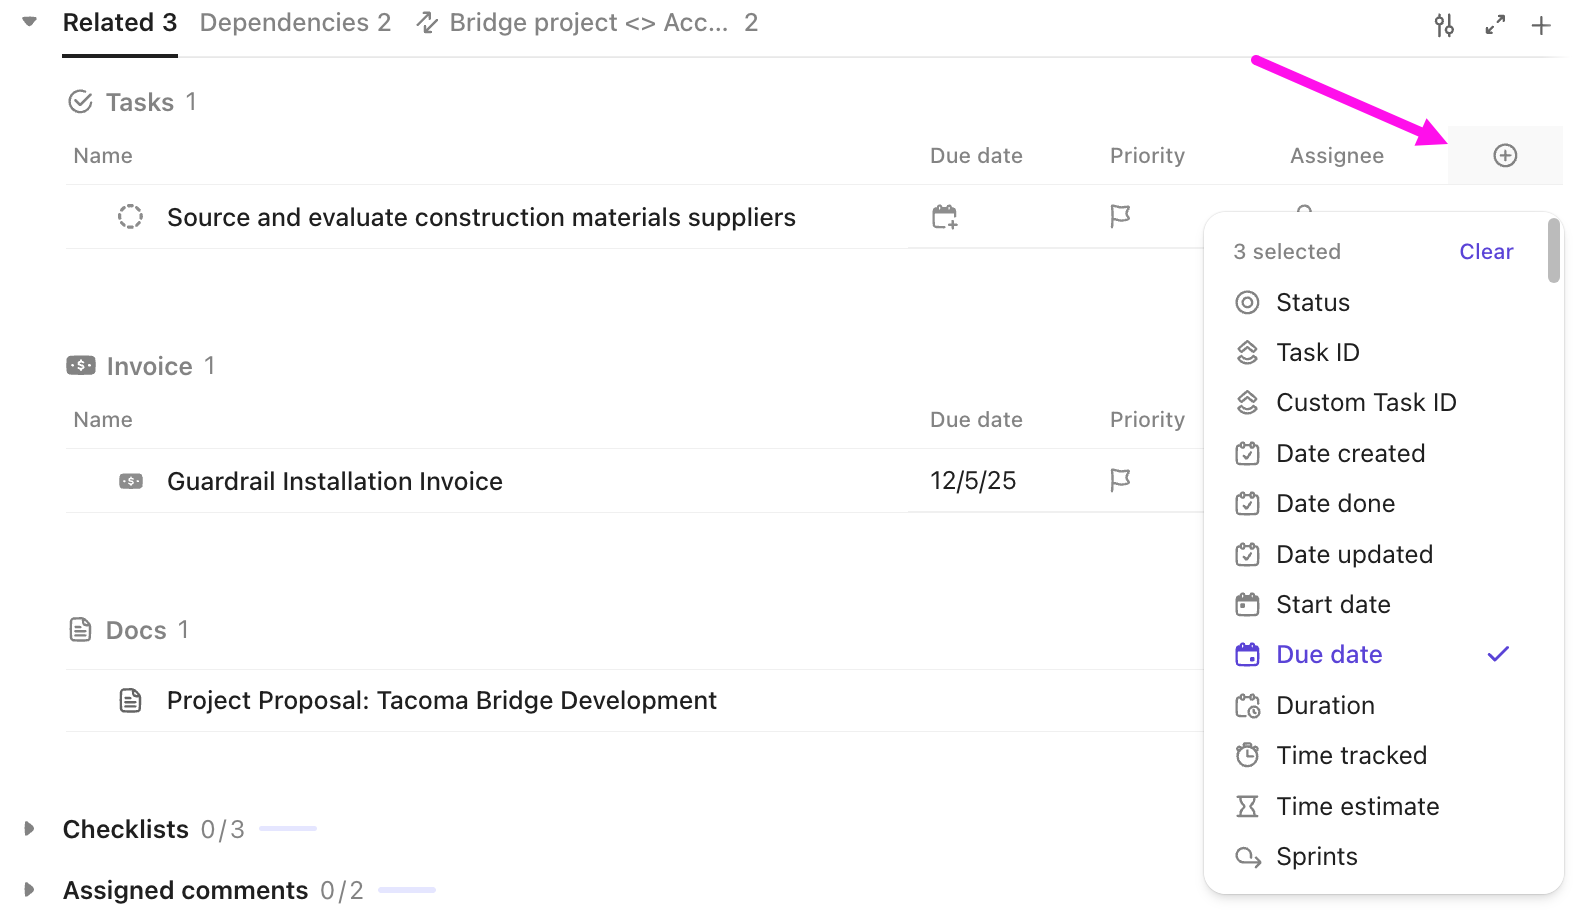Expand the Checklists section

29,829
